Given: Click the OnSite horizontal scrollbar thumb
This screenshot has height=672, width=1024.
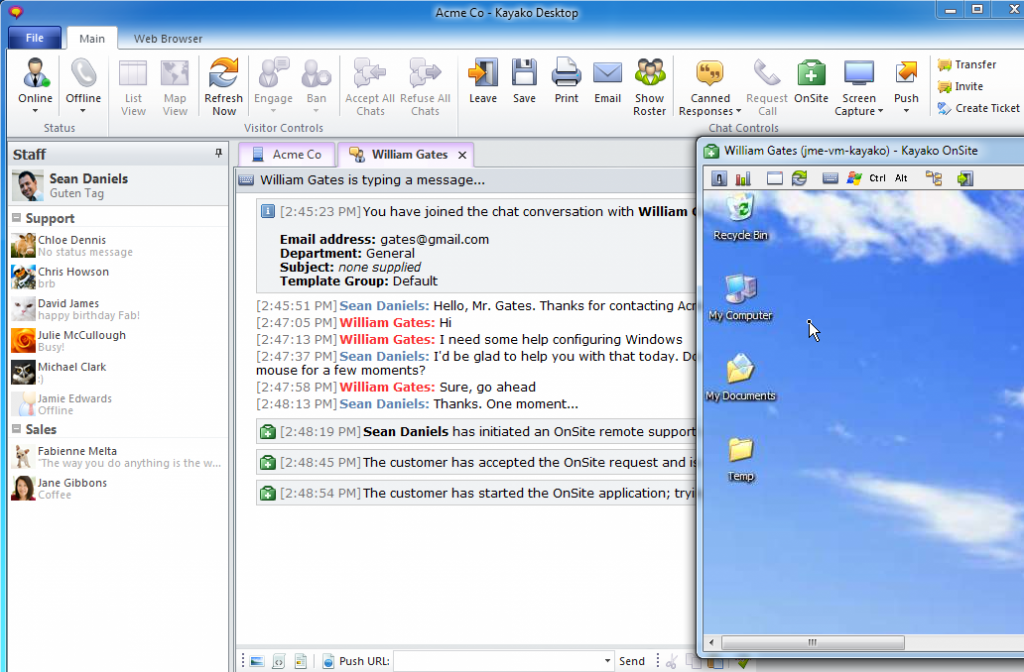Looking at the screenshot, I should pyautogui.click(x=812, y=643).
